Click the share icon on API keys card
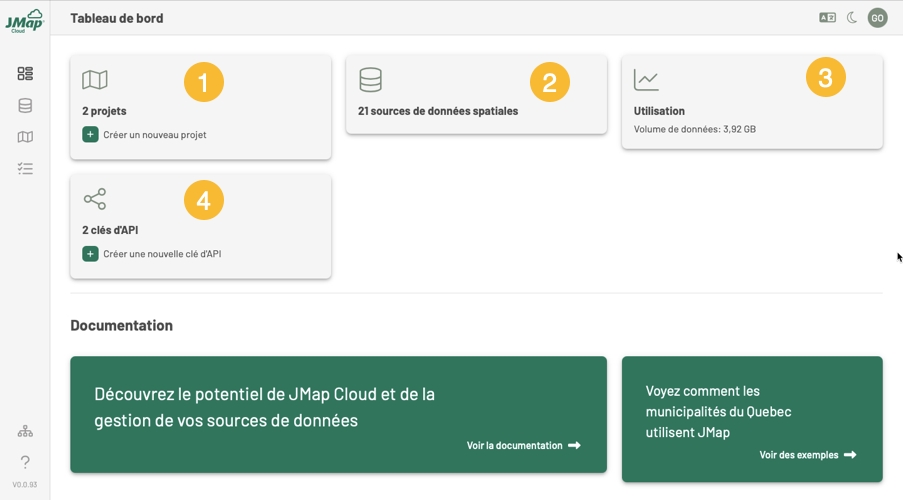The height and width of the screenshot is (500, 903). pyautogui.click(x=95, y=199)
